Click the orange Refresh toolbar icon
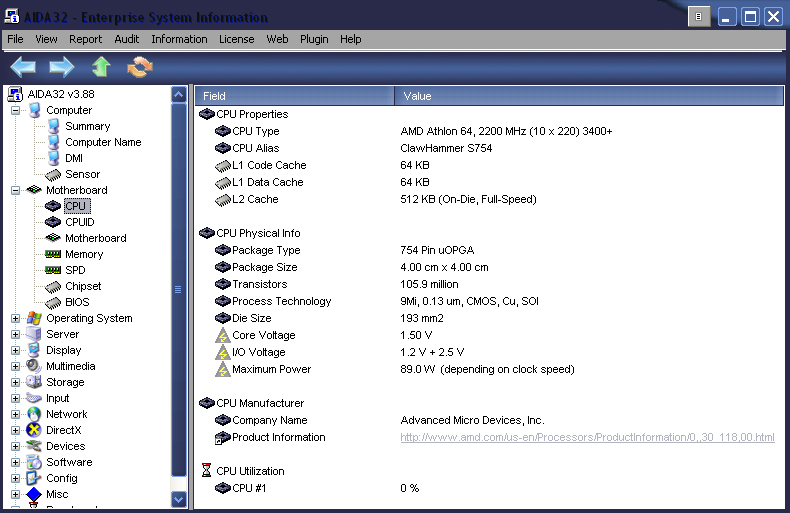790x513 pixels. point(140,67)
